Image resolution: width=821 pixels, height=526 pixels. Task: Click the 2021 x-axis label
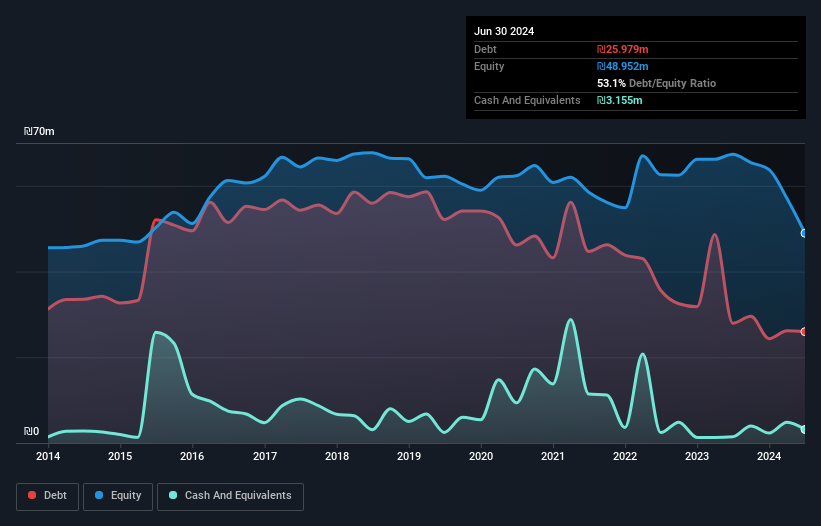tap(553, 456)
